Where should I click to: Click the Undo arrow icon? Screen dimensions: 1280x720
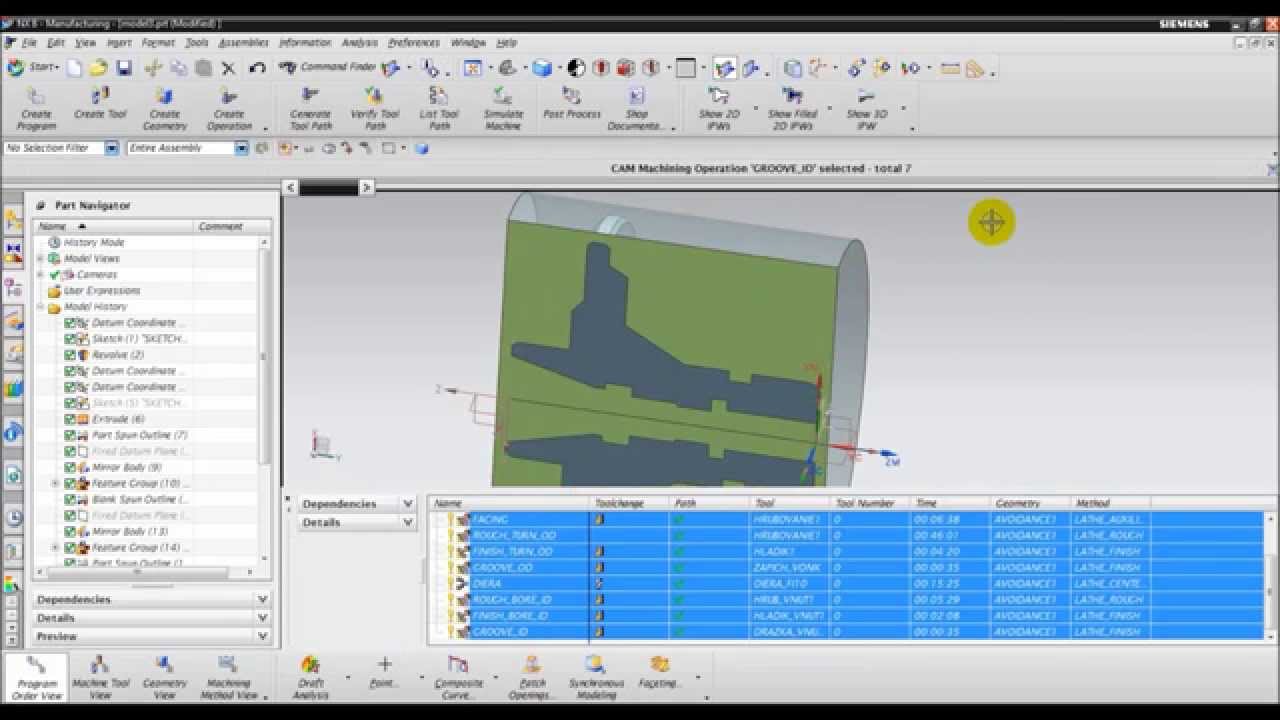(257, 68)
